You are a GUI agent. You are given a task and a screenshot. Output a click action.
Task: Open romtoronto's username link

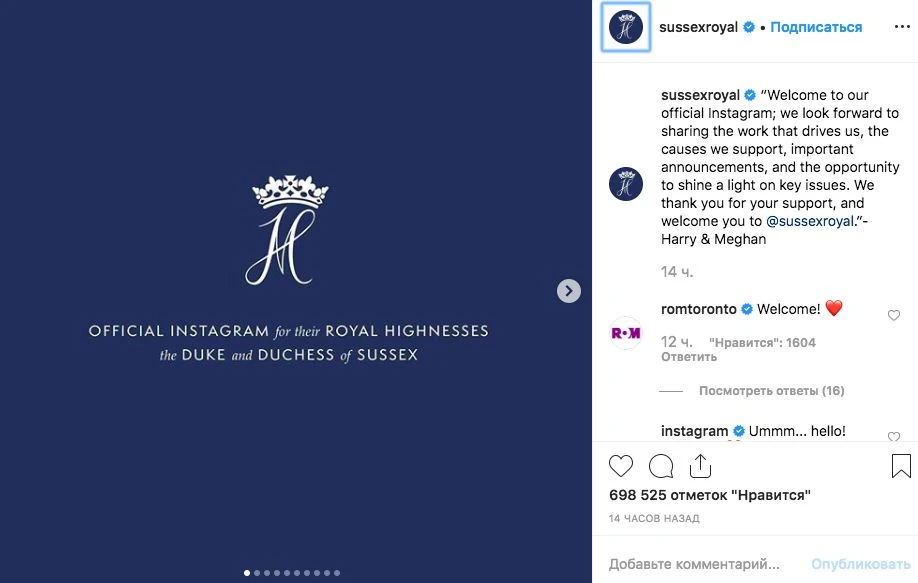tap(699, 310)
